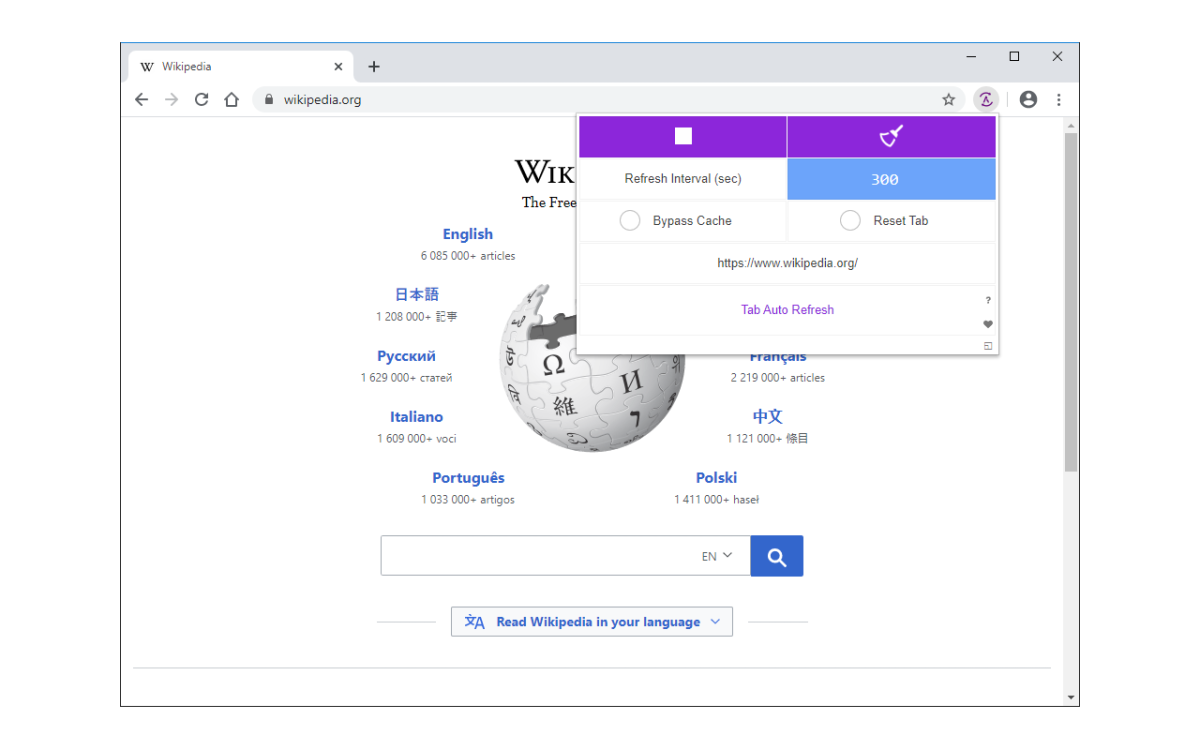Screen dimensions: 1200x750
Task: Select the Wikipedia browser tab
Action: (x=230, y=67)
